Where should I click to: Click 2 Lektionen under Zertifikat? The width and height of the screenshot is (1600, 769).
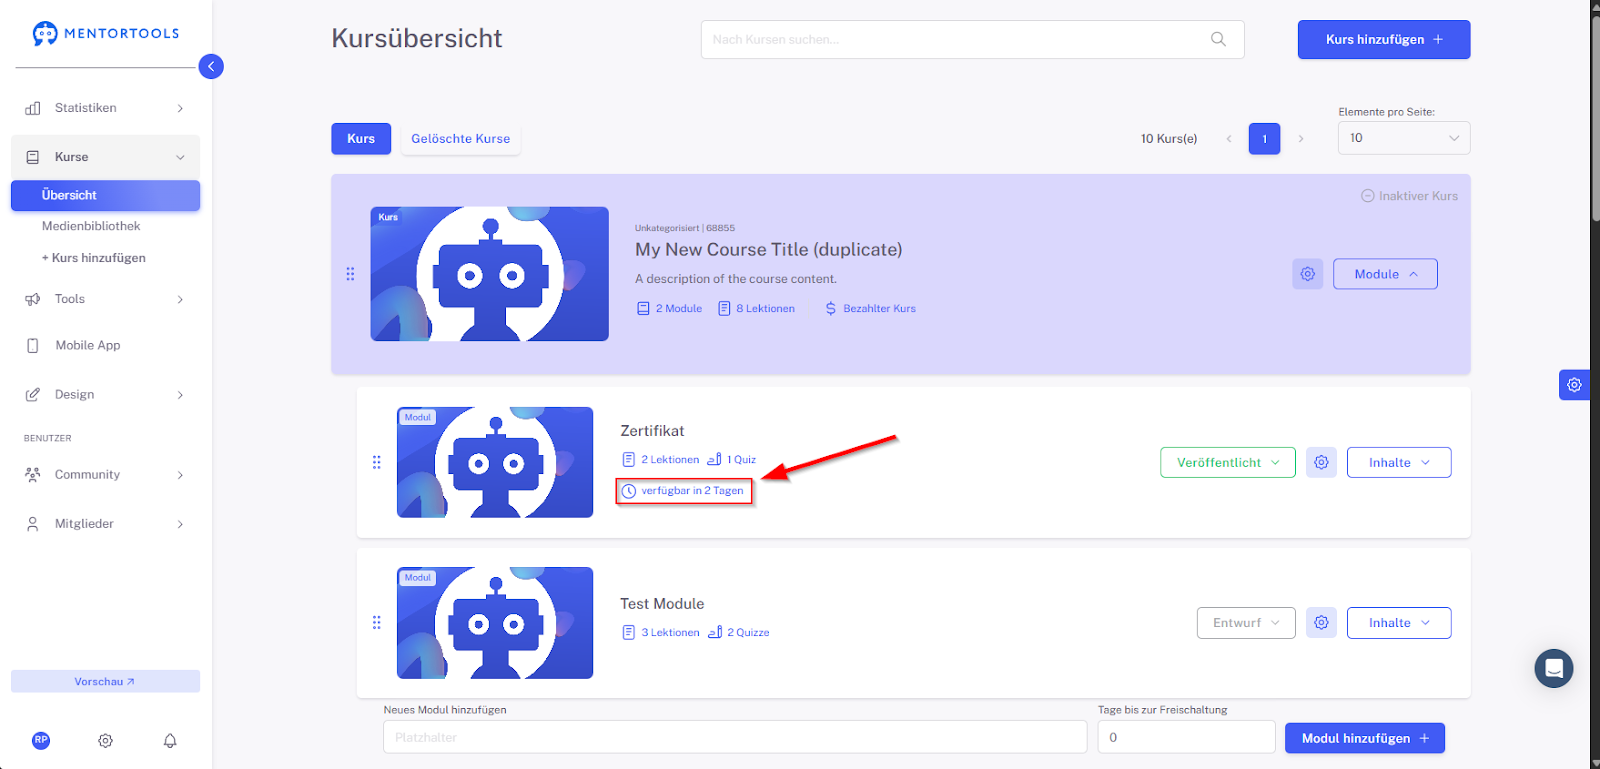coord(661,460)
